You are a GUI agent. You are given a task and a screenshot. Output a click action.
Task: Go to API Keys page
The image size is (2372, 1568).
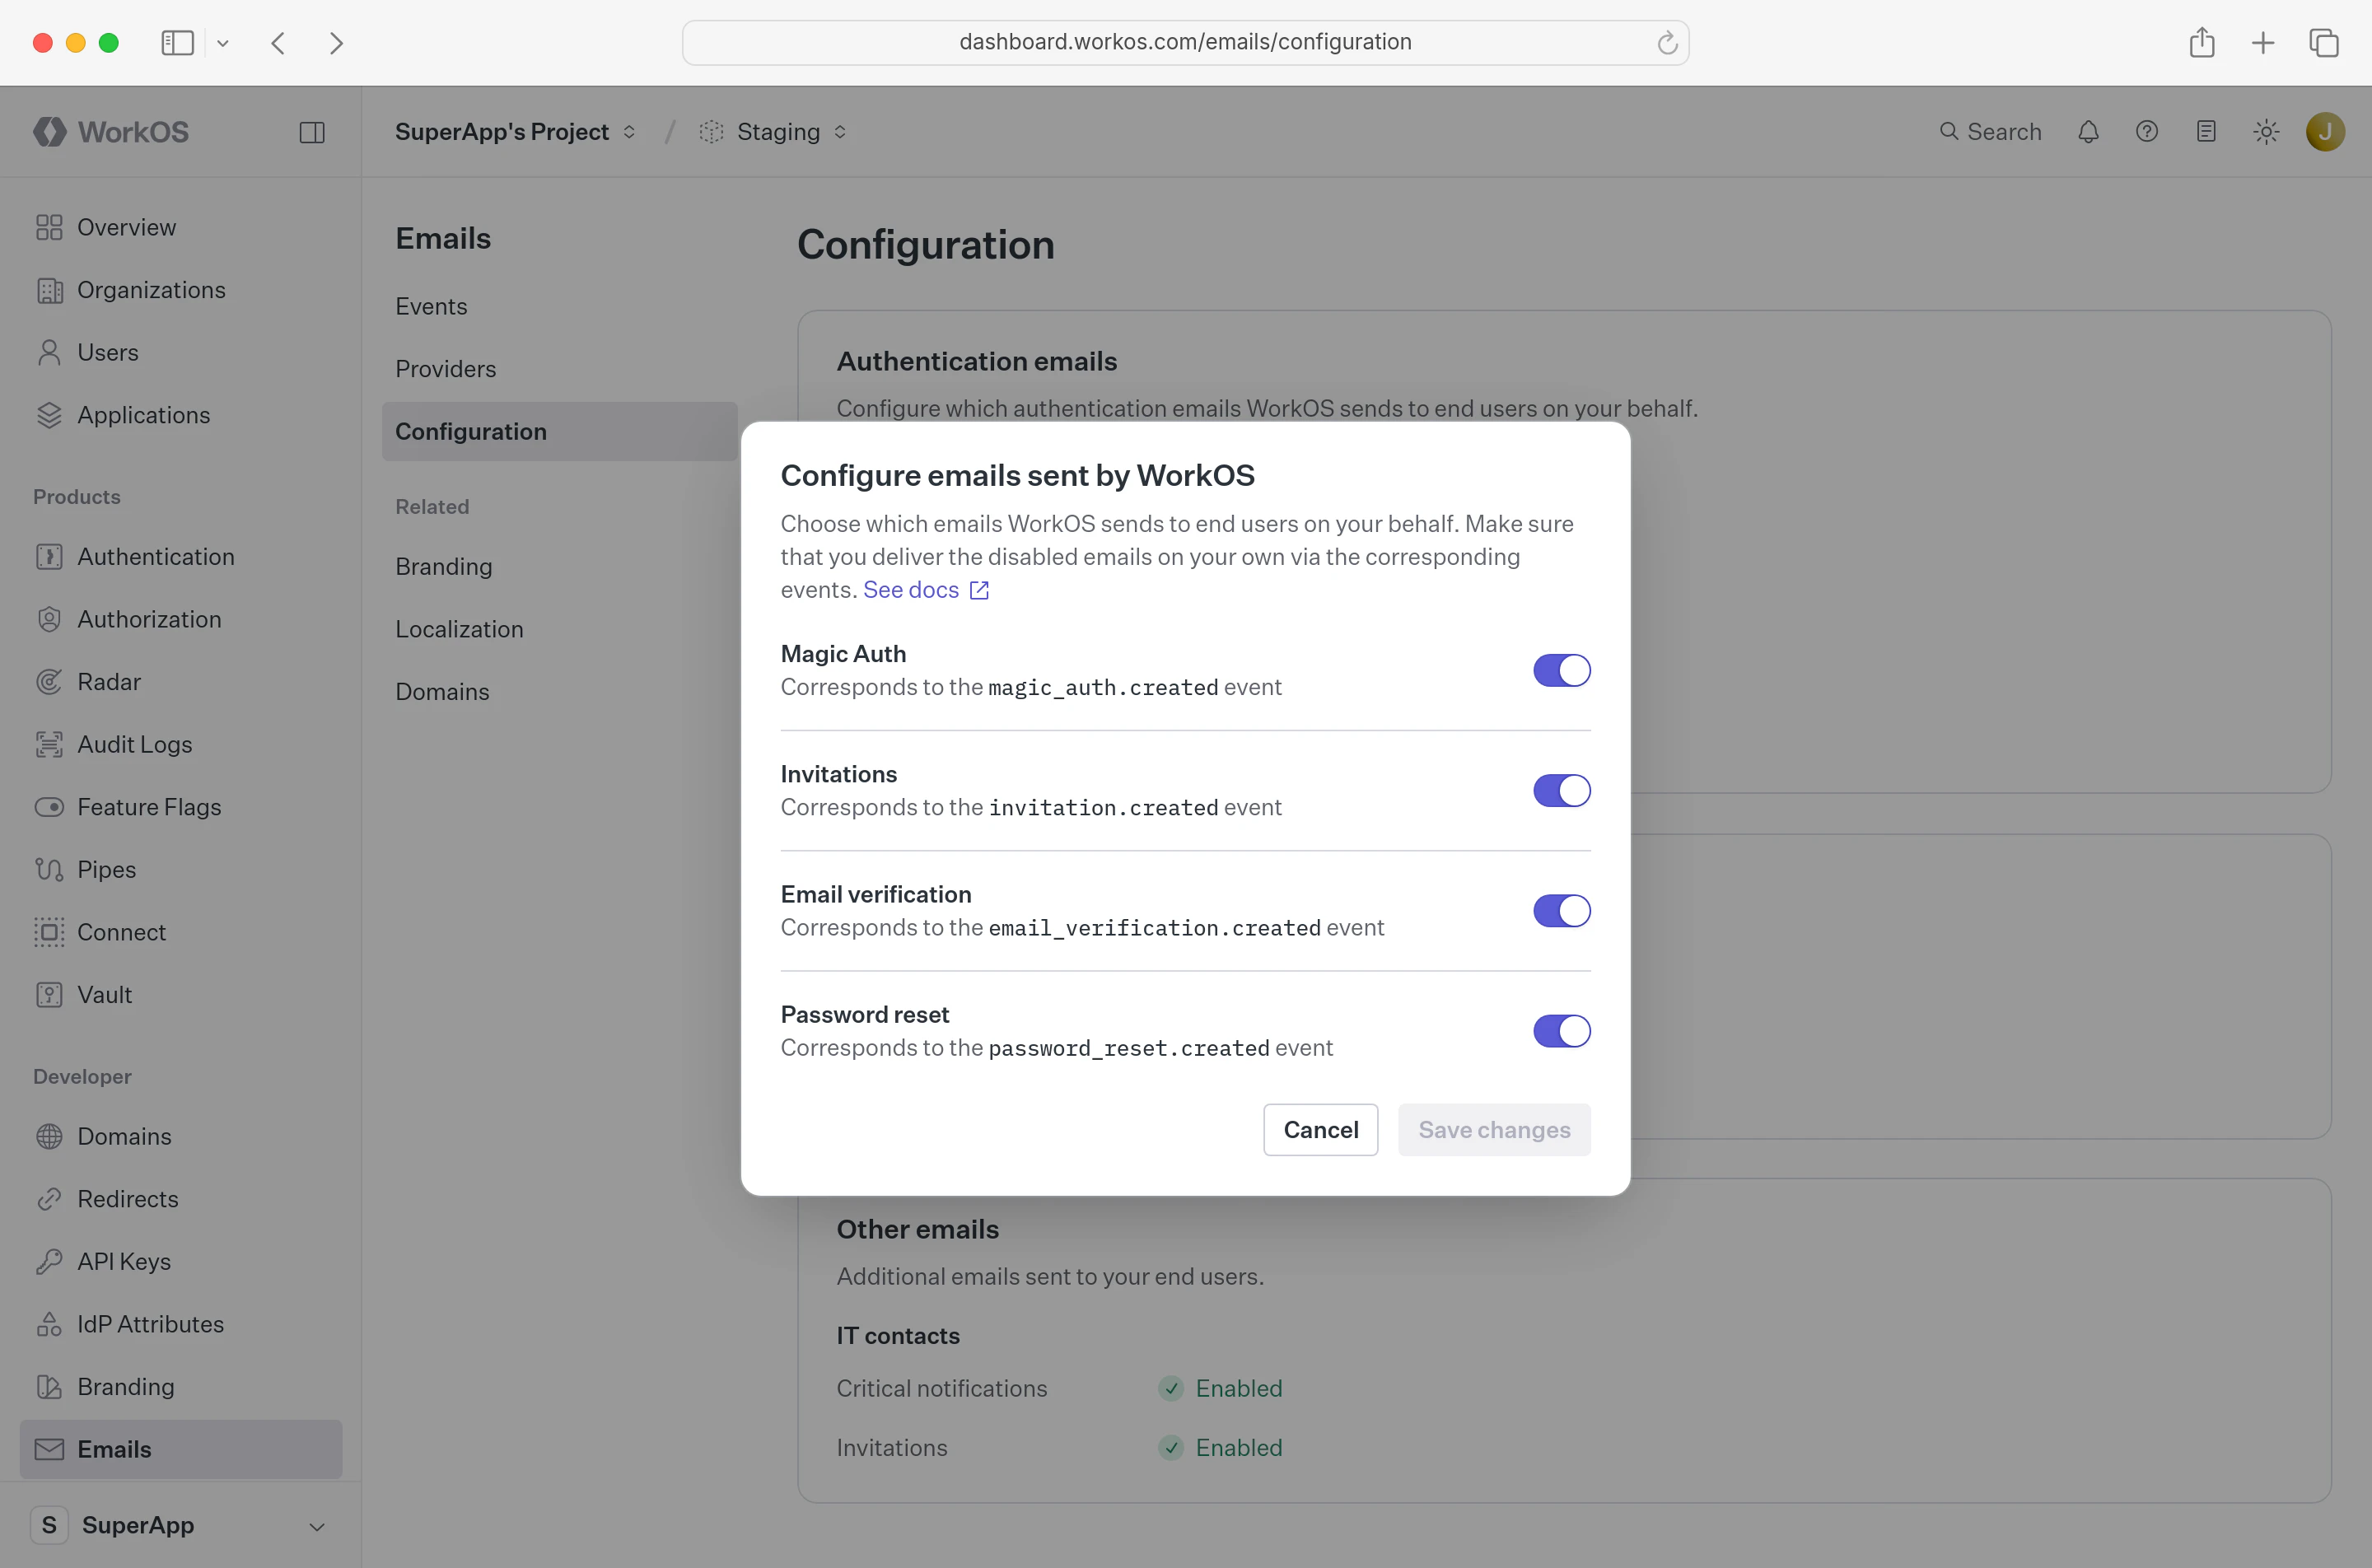pos(124,1261)
